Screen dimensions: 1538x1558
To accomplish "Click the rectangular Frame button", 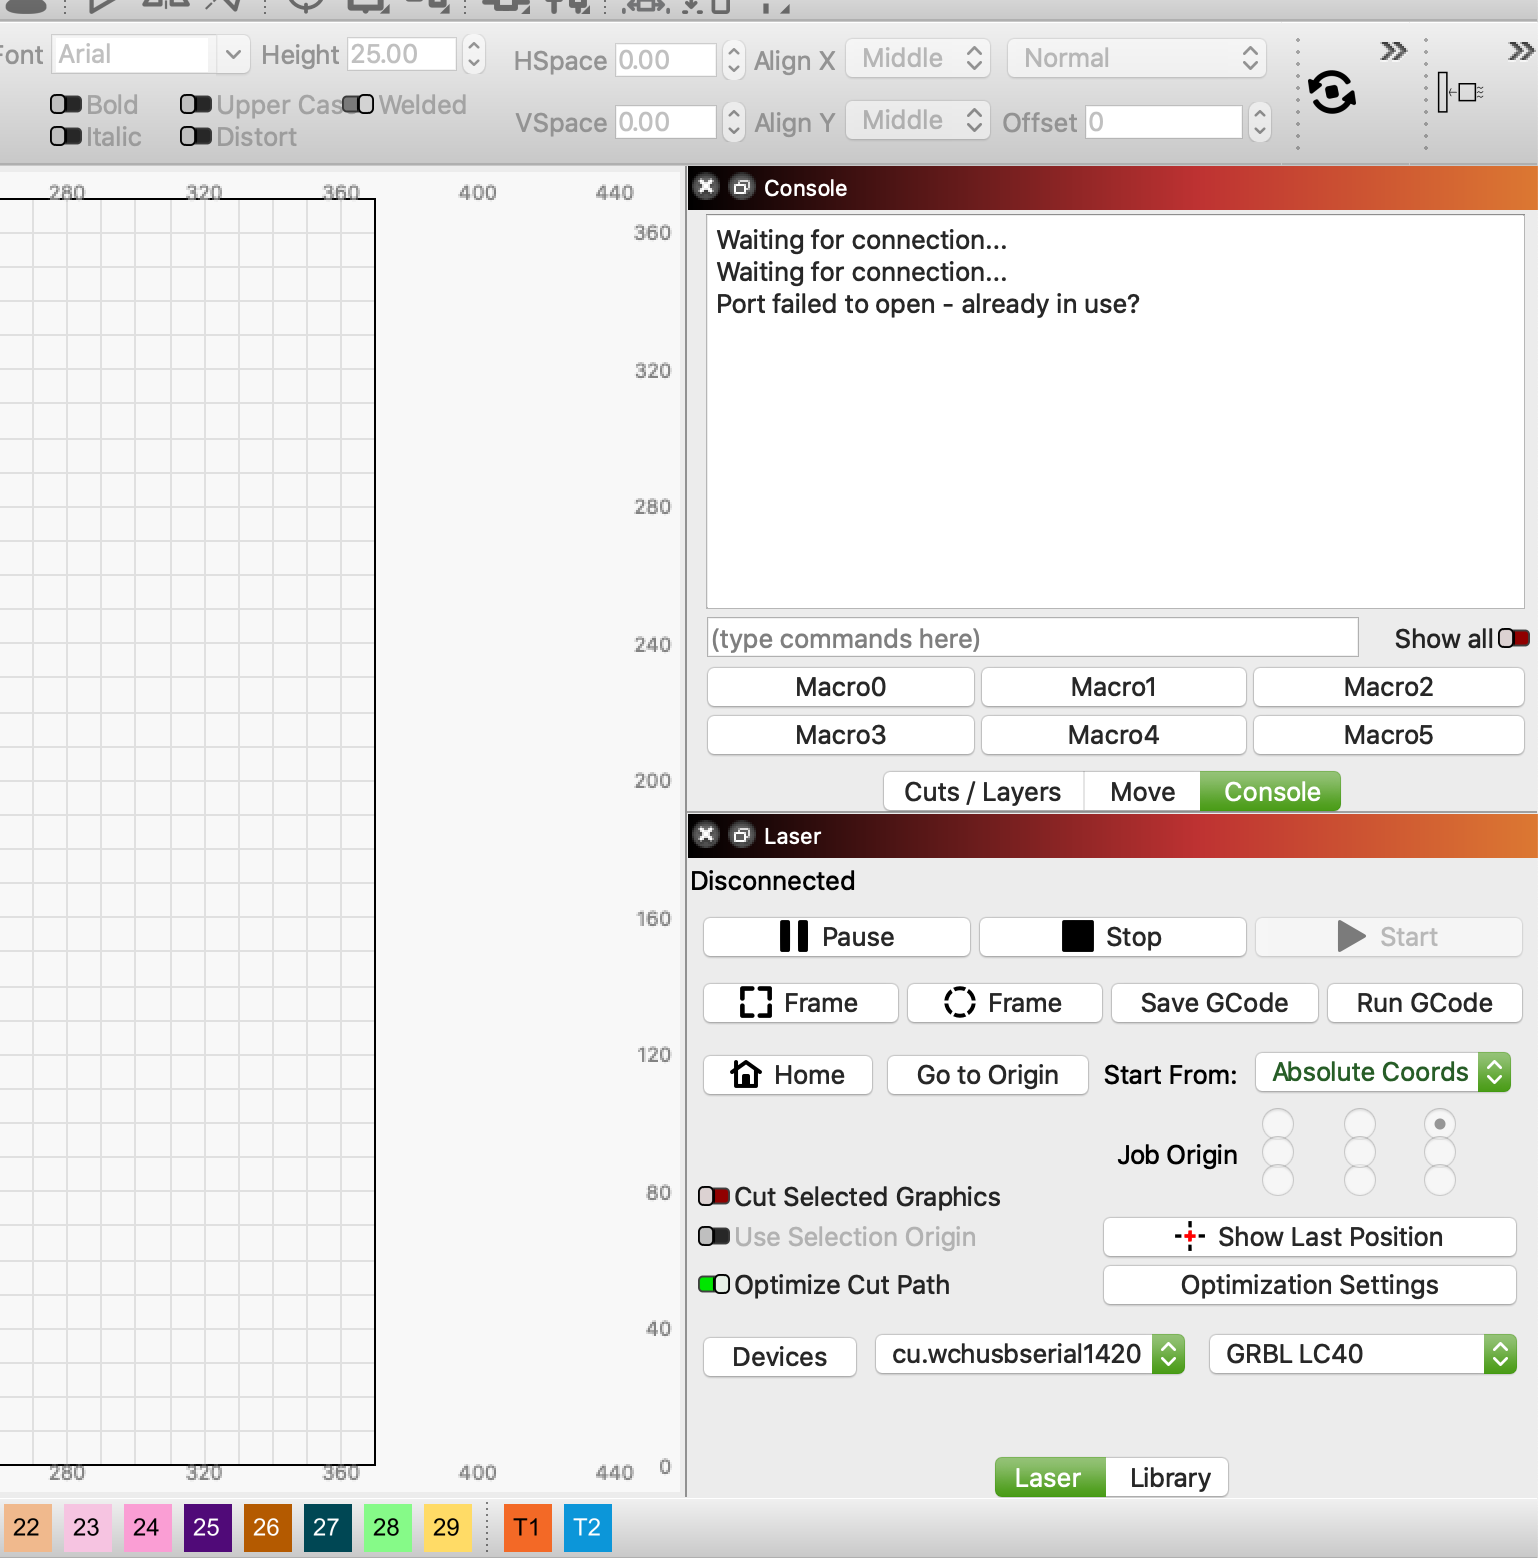I will (800, 1003).
